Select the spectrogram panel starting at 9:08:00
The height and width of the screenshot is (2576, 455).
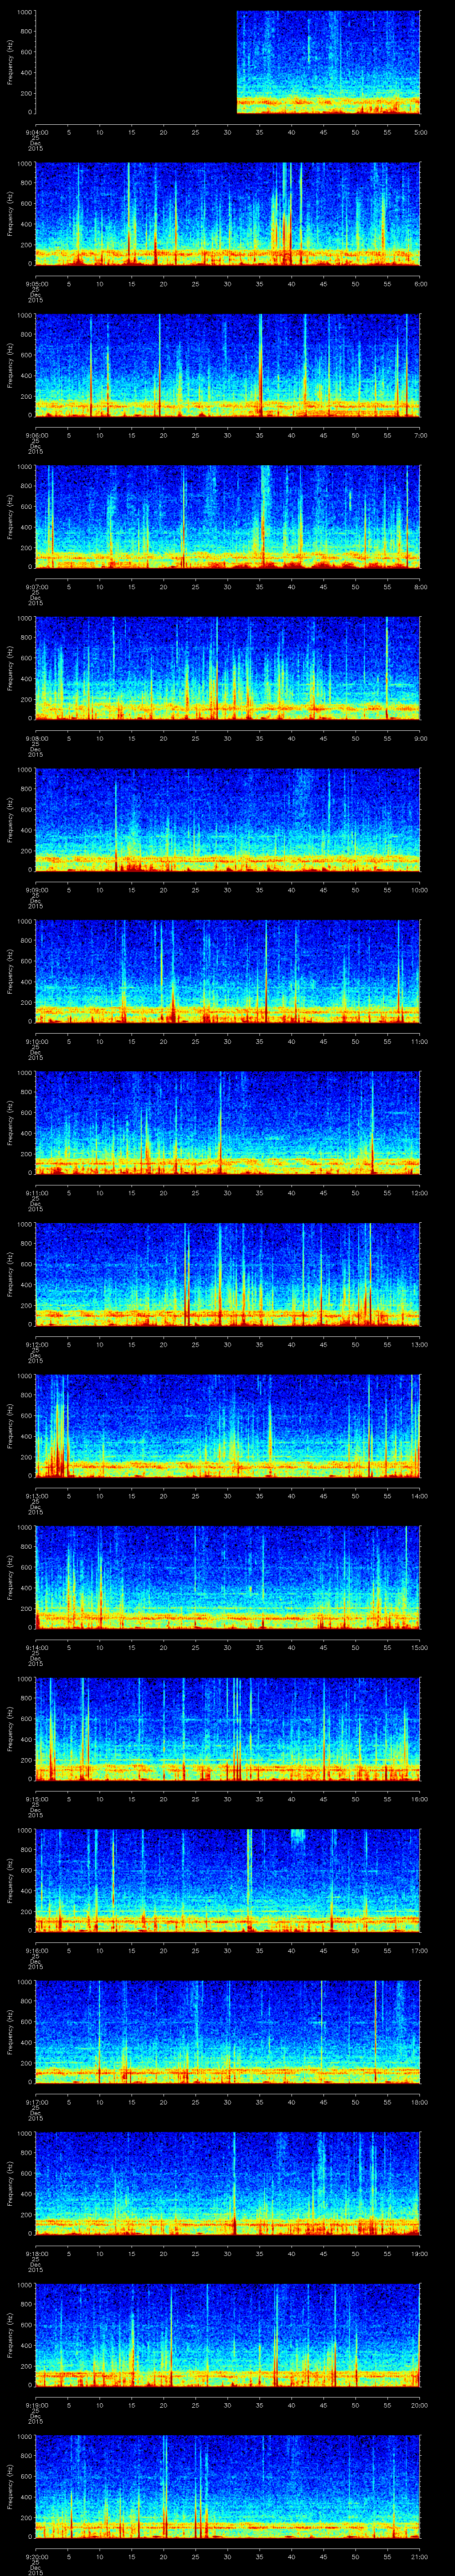coord(228,668)
